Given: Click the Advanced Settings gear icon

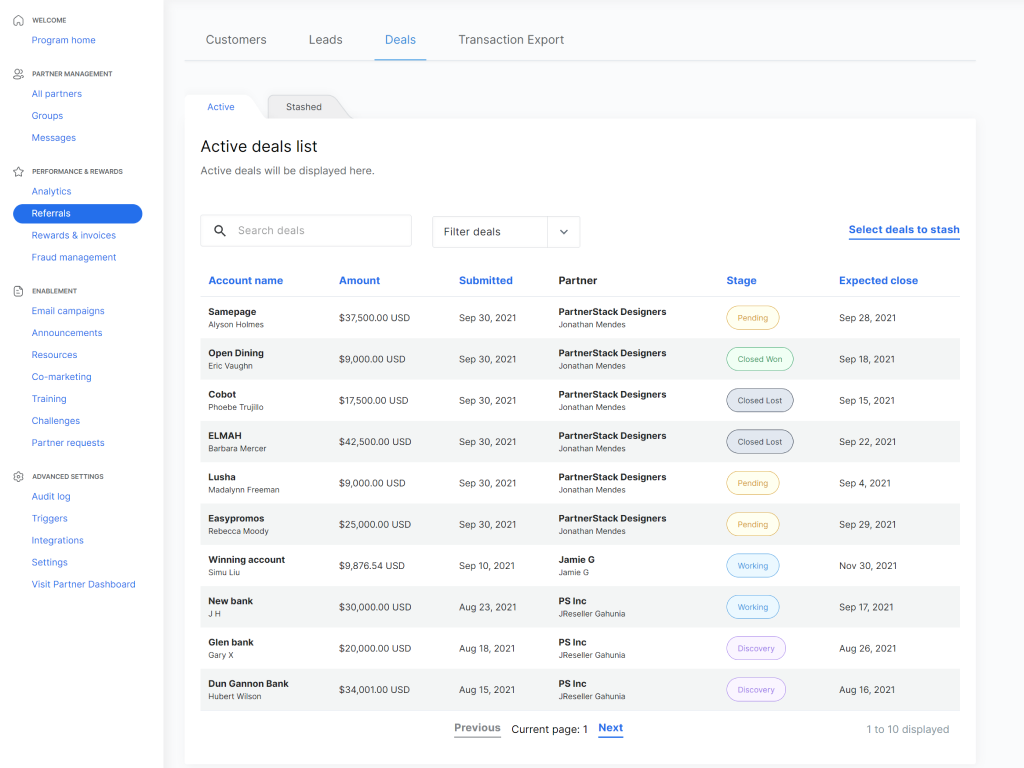Looking at the screenshot, I should (18, 477).
